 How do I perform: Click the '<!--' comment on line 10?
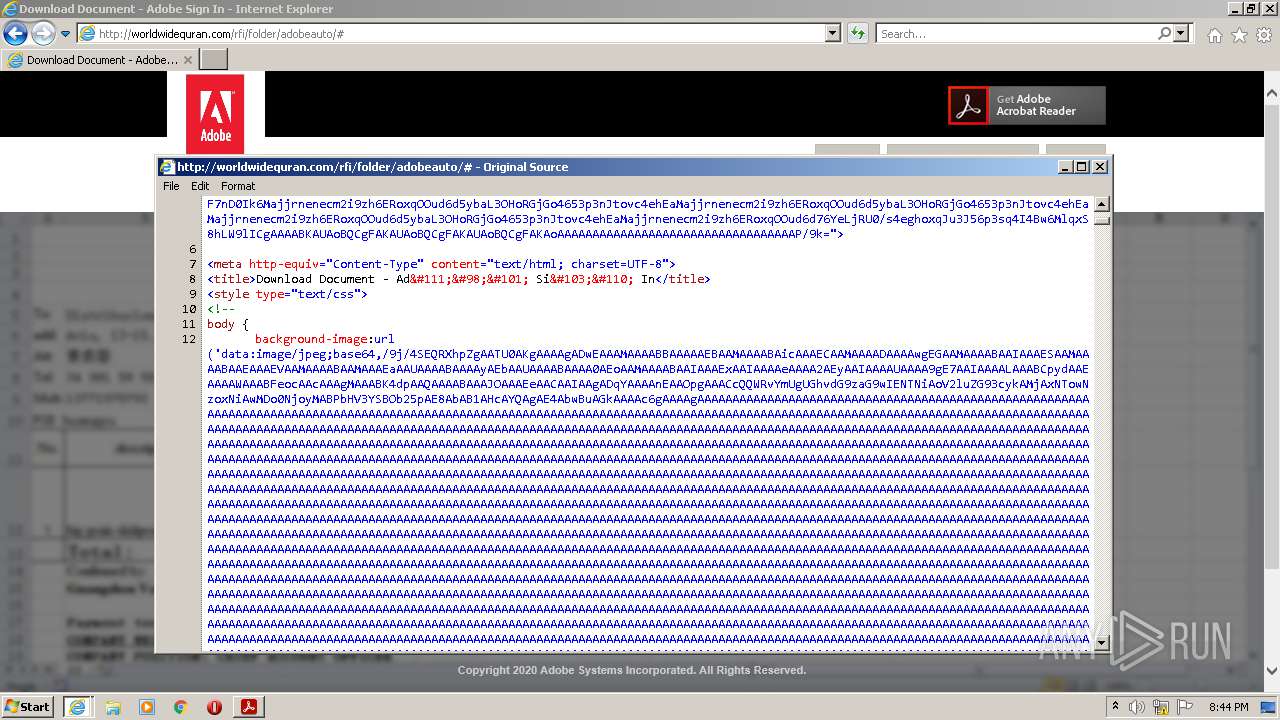click(x=220, y=309)
